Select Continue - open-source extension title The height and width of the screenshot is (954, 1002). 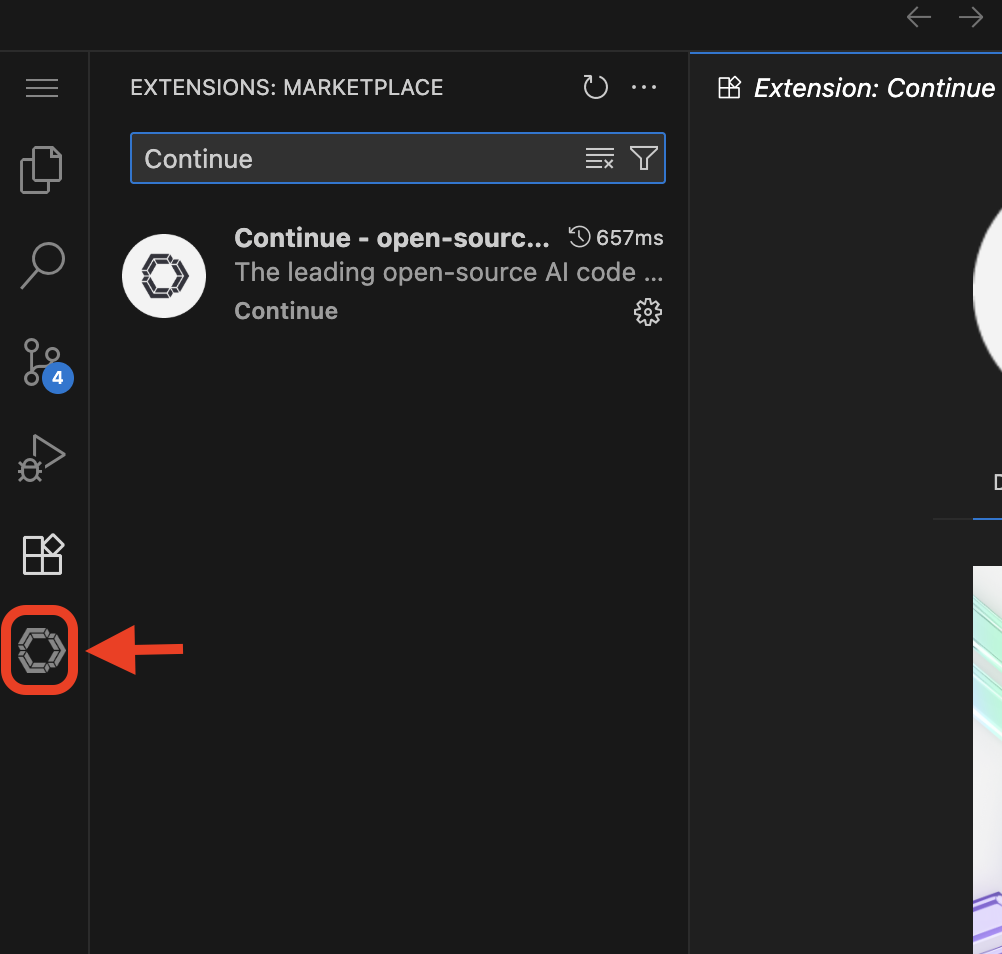pyautogui.click(x=392, y=238)
